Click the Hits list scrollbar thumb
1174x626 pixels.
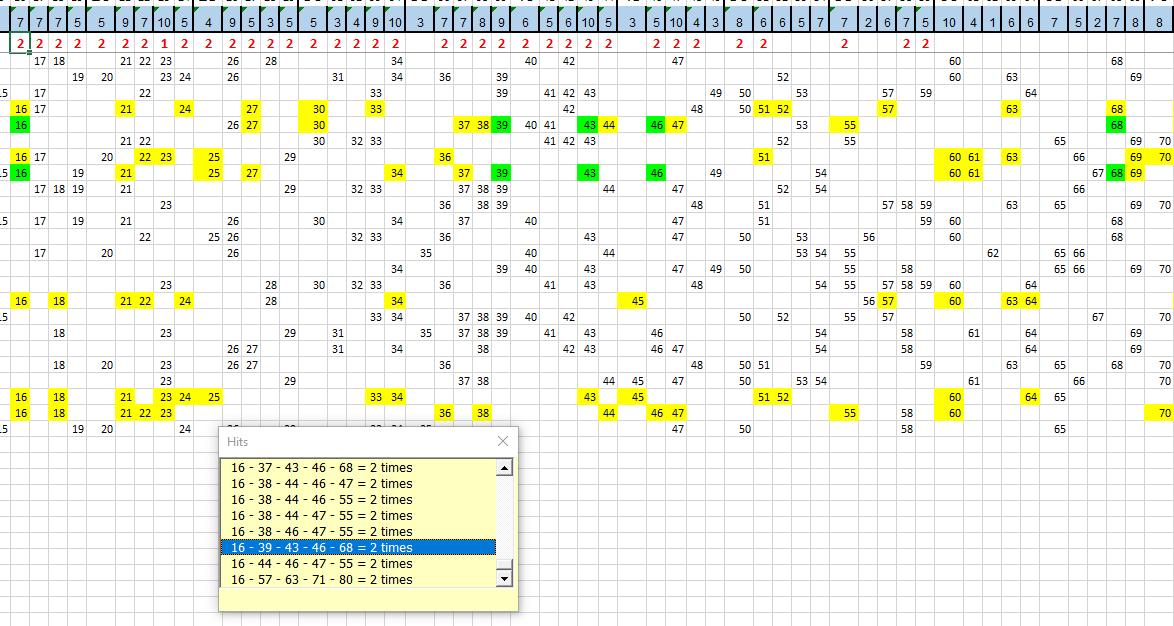[x=504, y=562]
